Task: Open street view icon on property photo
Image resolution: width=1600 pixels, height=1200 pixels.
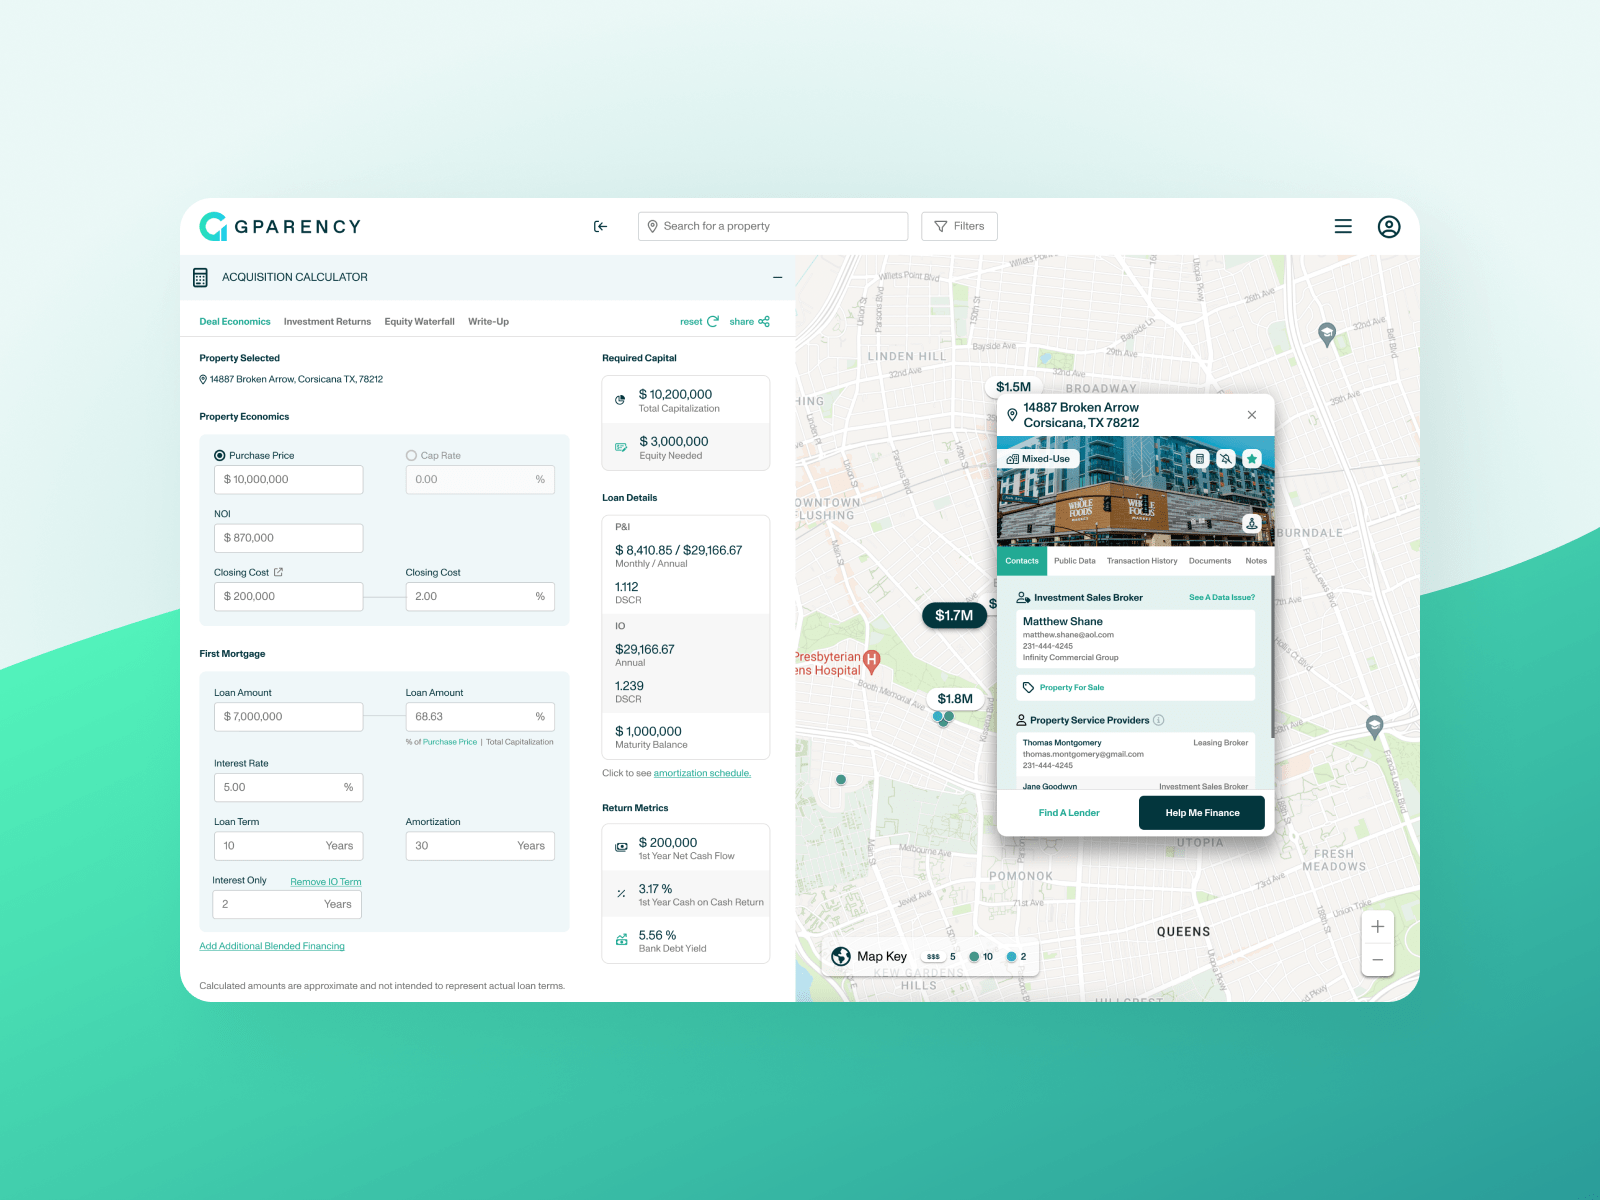Action: [x=1251, y=523]
